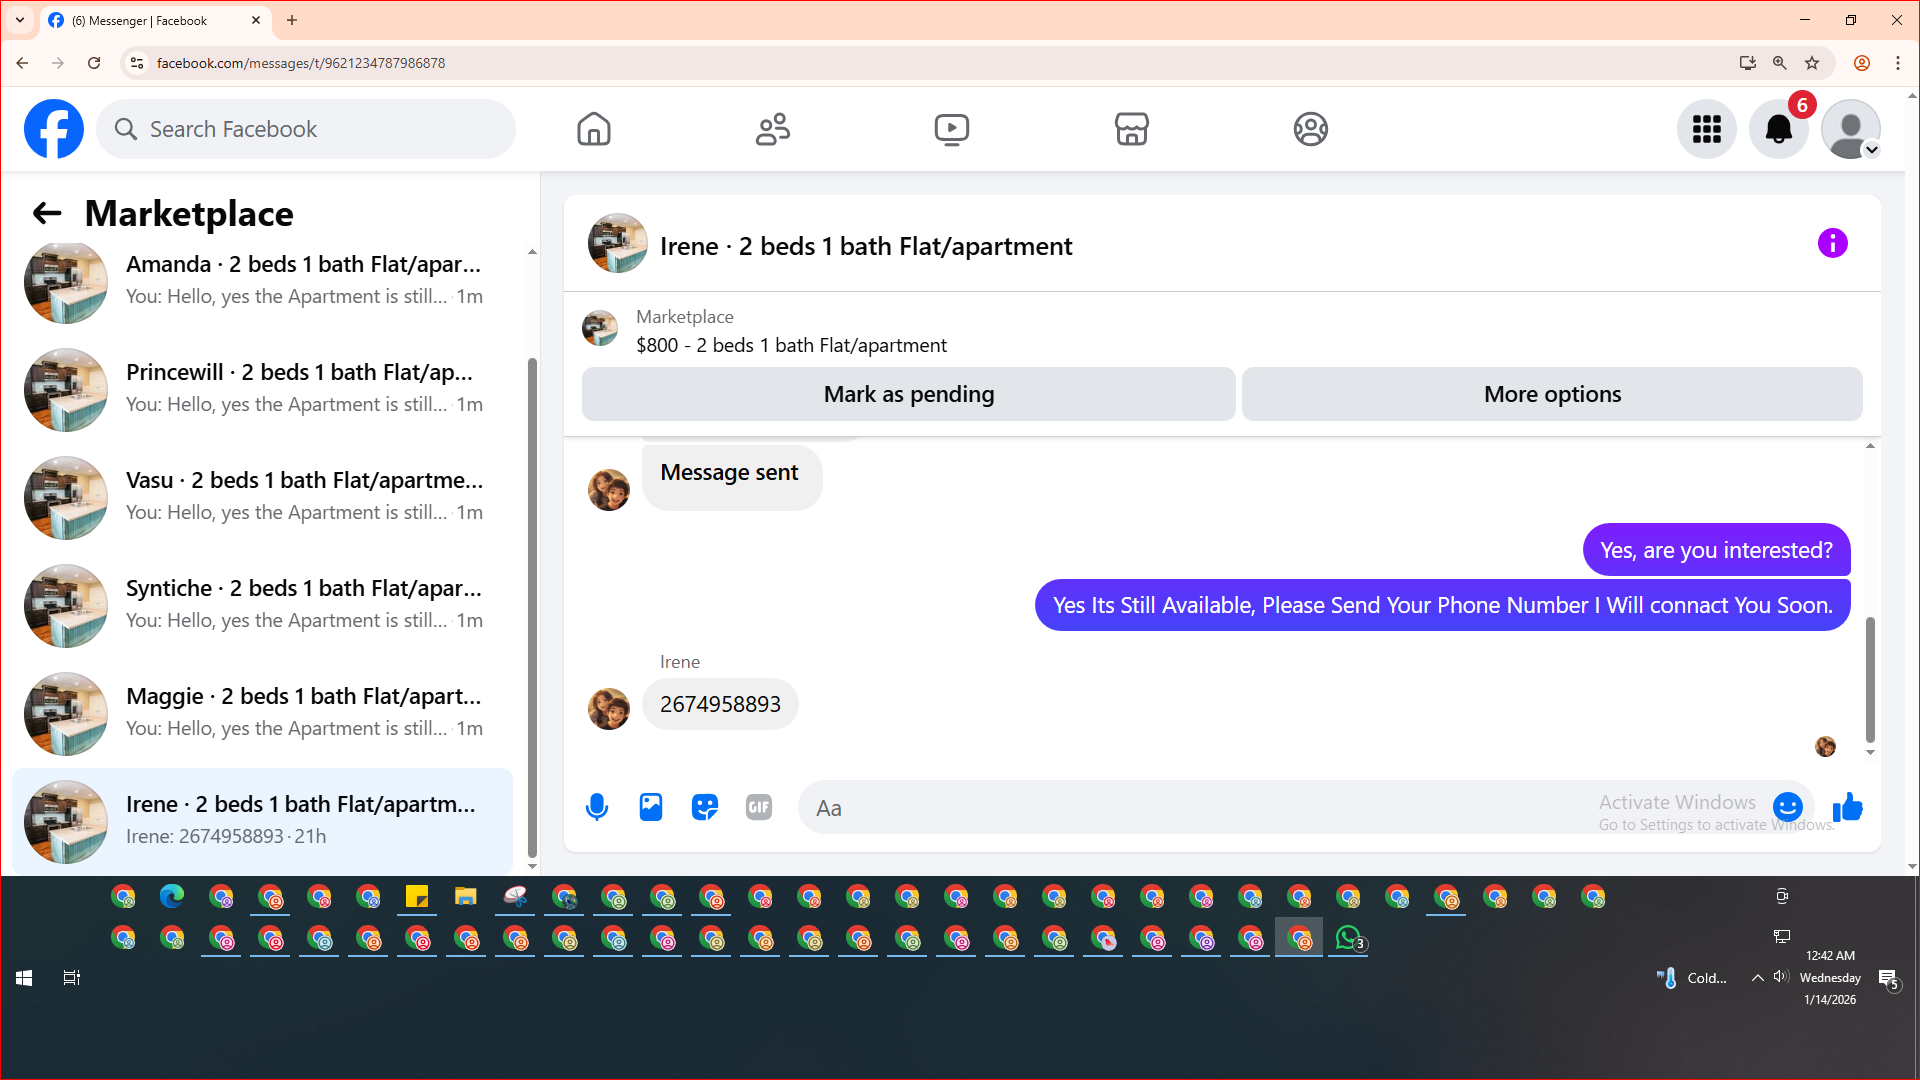Click the chat message scrollbar
The image size is (1920, 1080).
[x=1869, y=680]
